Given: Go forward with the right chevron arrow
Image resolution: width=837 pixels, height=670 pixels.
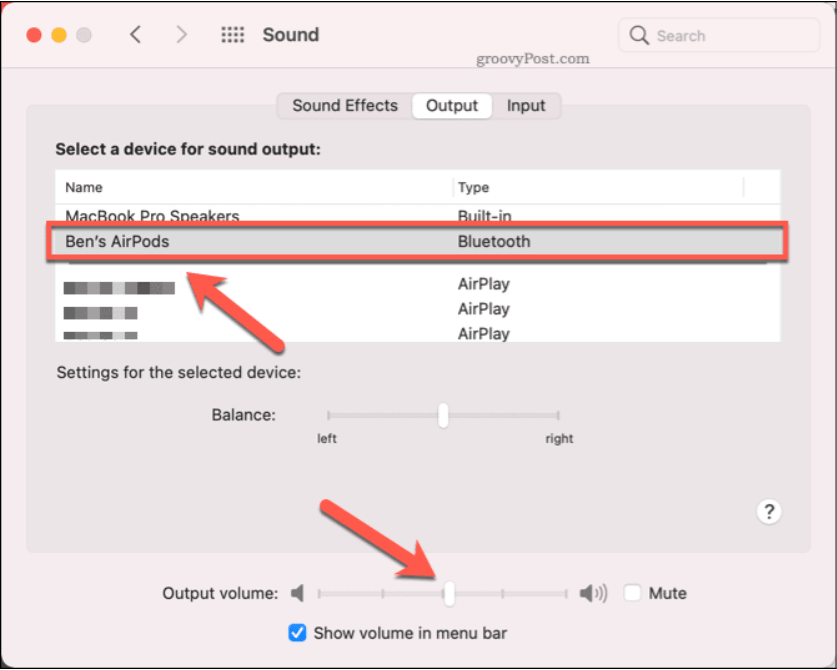Looking at the screenshot, I should [181, 35].
